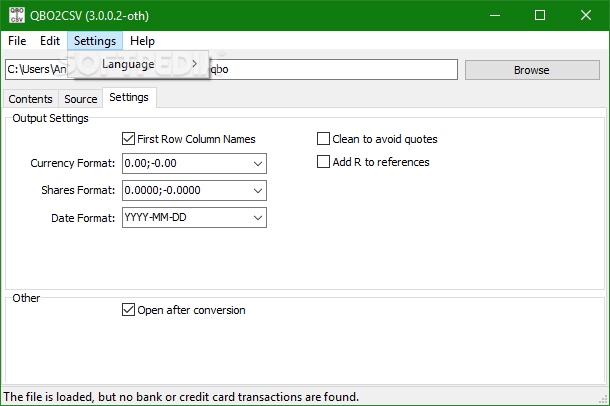Viewport: 610px width, 406px height.
Task: Click the QBO2CSV app icon in title bar
Action: tap(17, 15)
